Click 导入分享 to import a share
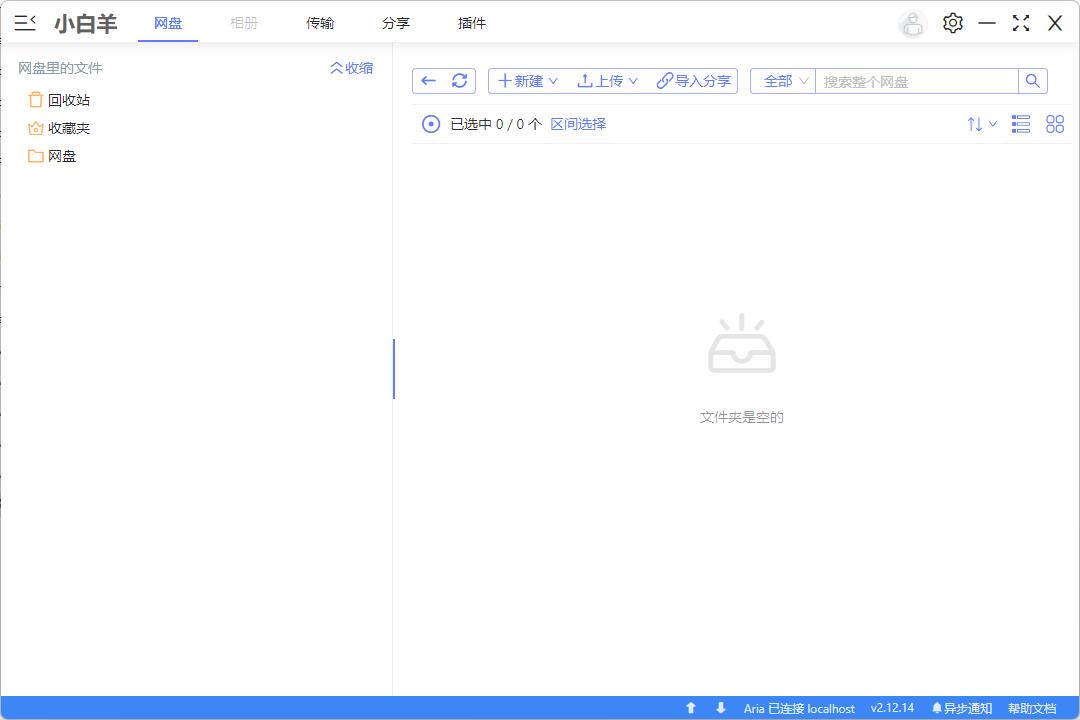This screenshot has height=720, width=1080. 694,81
